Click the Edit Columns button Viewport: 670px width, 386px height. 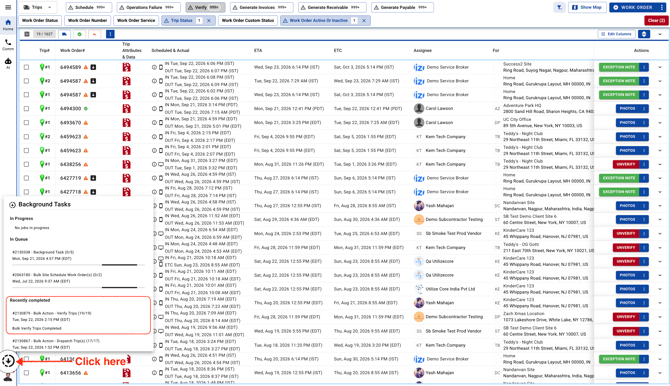click(616, 34)
